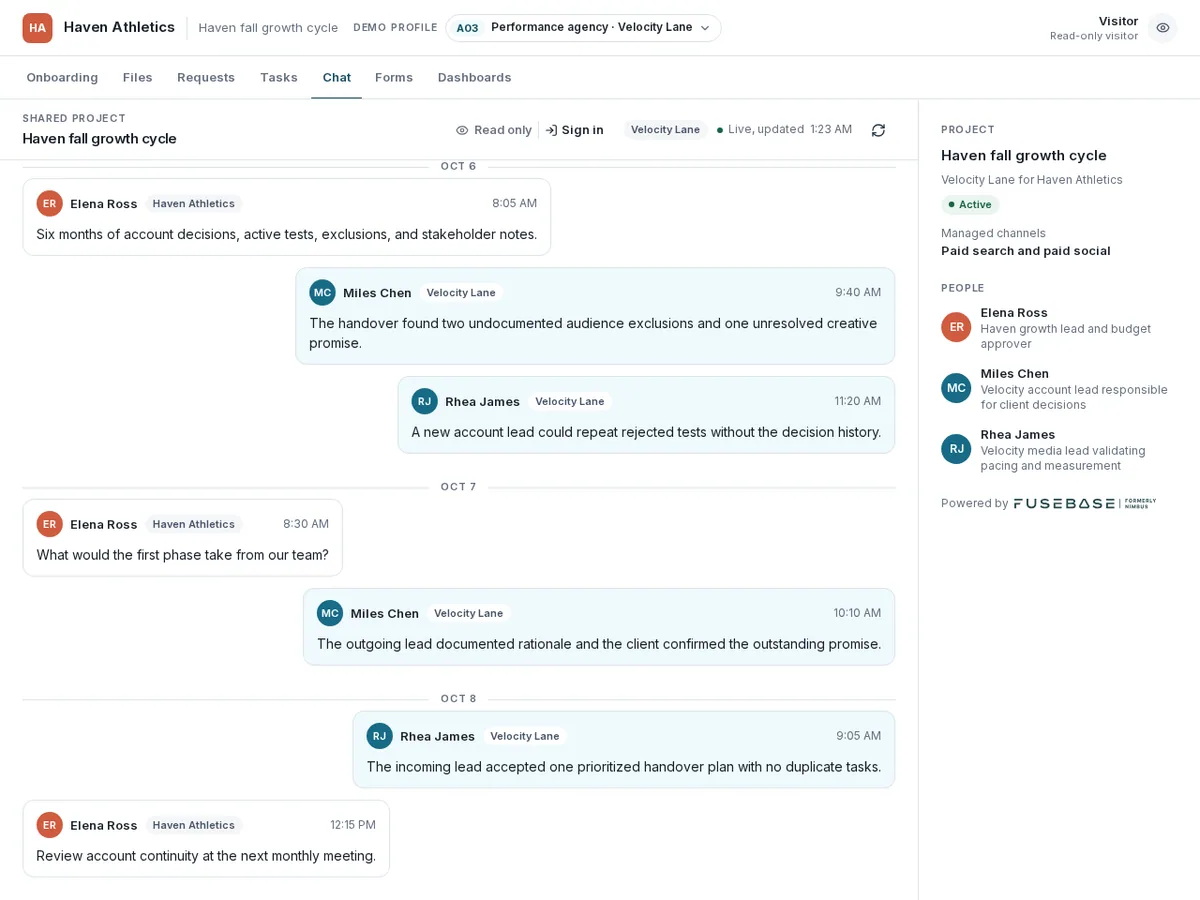Click the Read only eye icon

click(462, 130)
